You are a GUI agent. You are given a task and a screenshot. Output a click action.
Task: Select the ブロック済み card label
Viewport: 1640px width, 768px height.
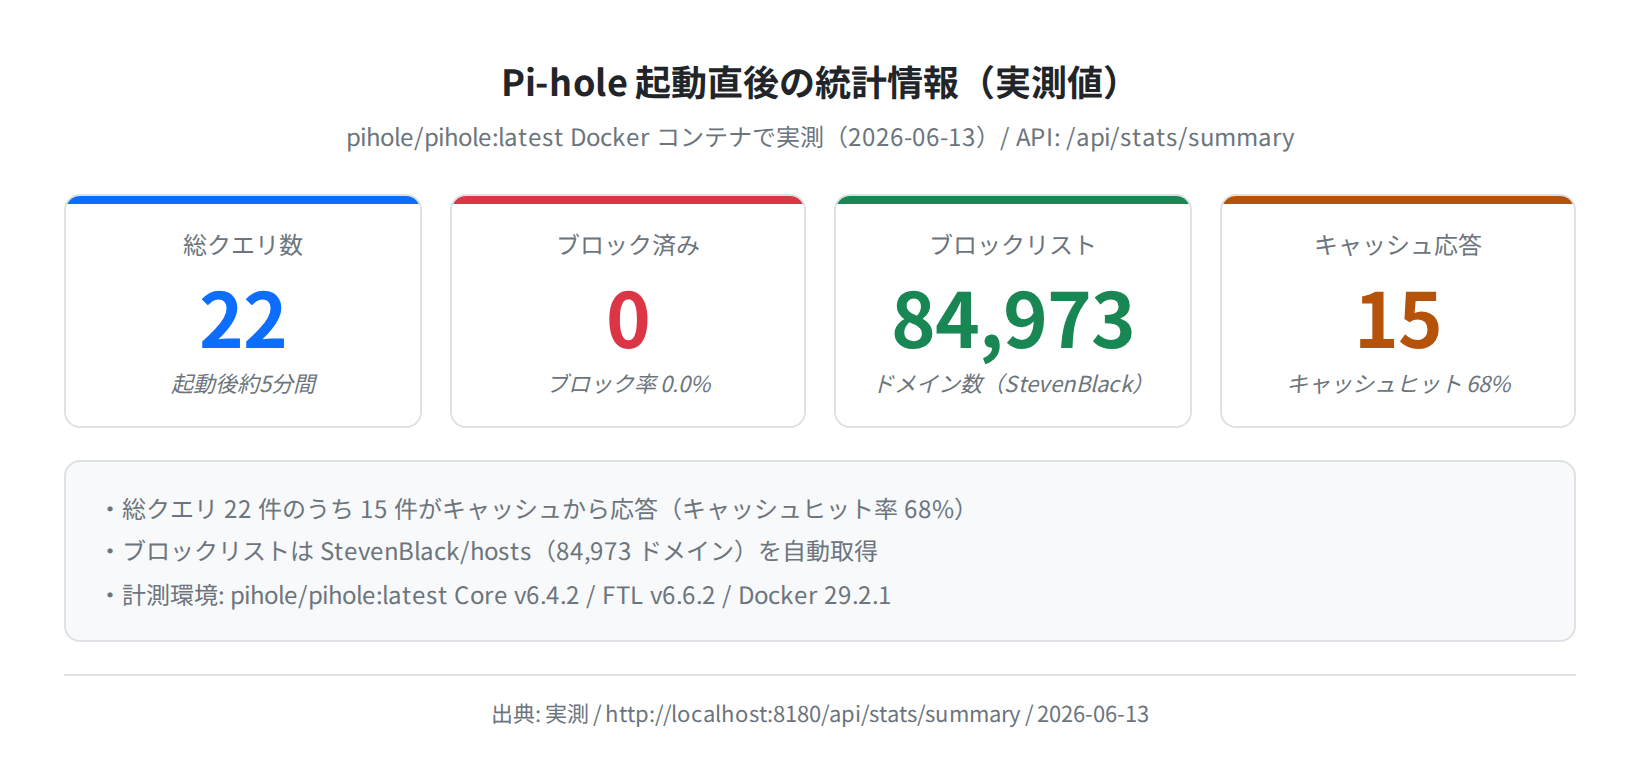pos(628,245)
